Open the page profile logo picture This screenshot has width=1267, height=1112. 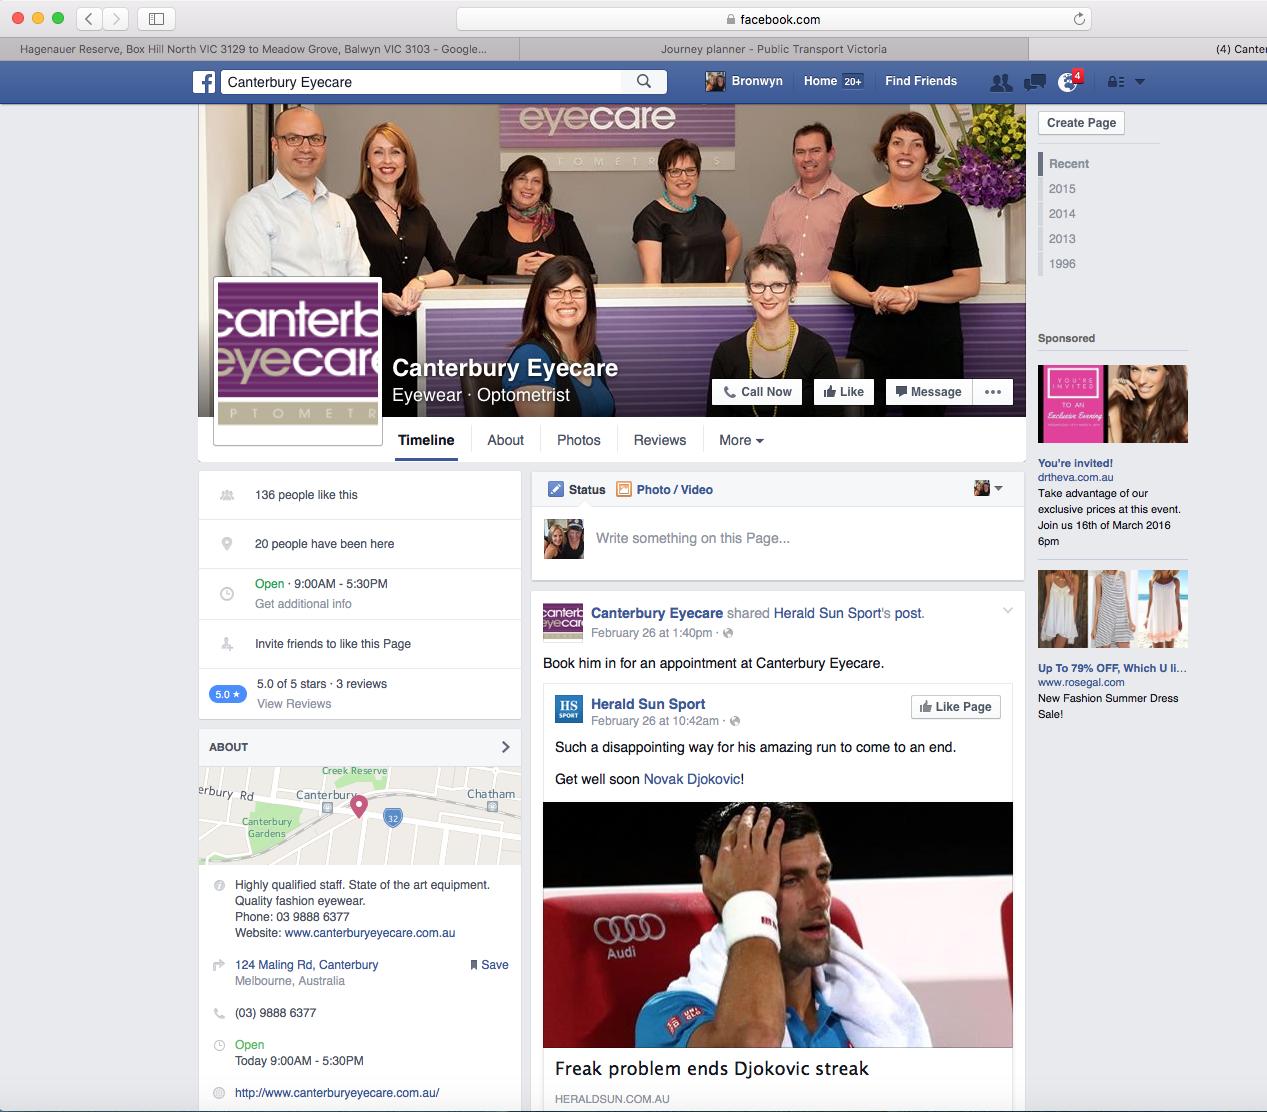(x=298, y=361)
